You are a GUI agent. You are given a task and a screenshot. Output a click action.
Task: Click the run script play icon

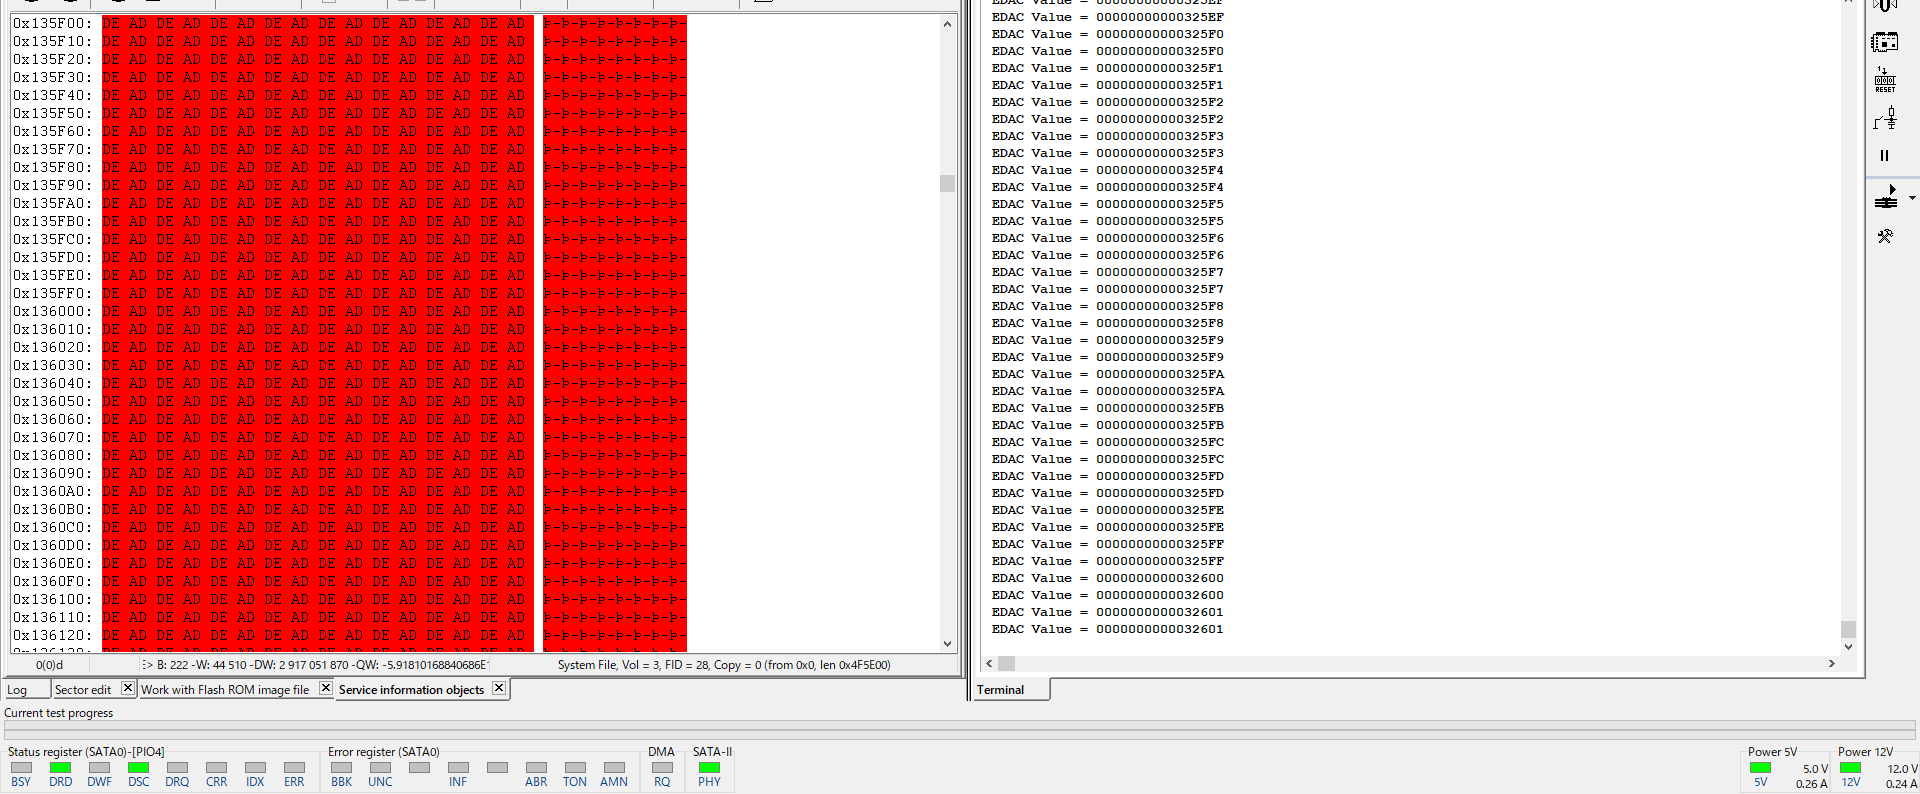click(1886, 197)
